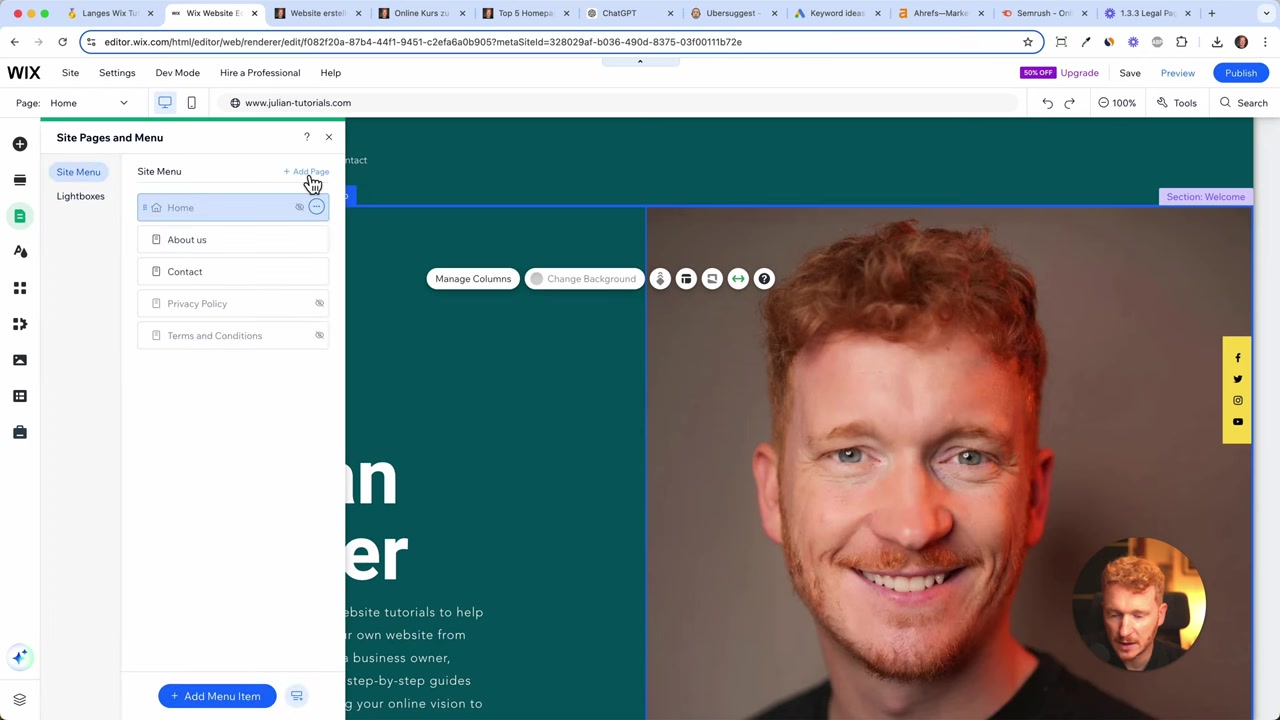The width and height of the screenshot is (1280, 720).
Task: Open the Home page more actions button
Action: [x=316, y=207]
